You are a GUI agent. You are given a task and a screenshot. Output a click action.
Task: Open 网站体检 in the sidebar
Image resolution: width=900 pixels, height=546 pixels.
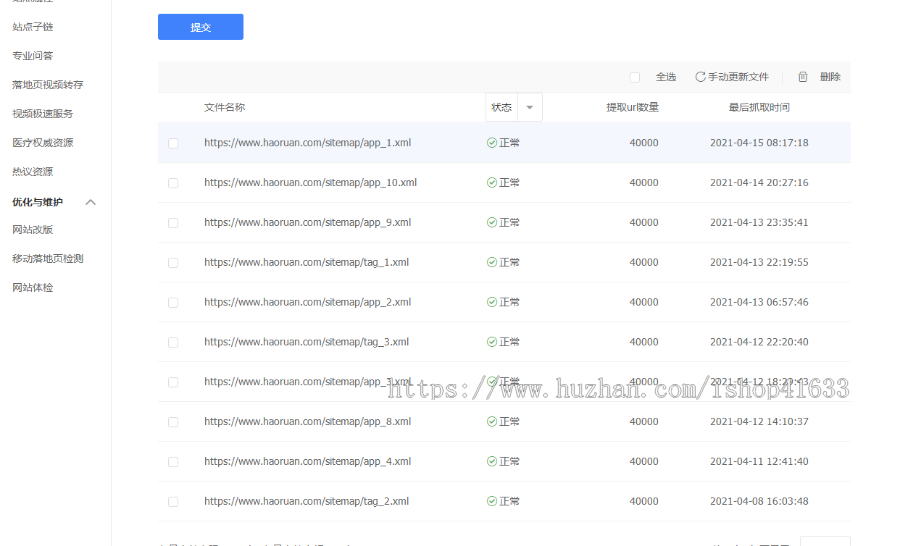(x=33, y=288)
